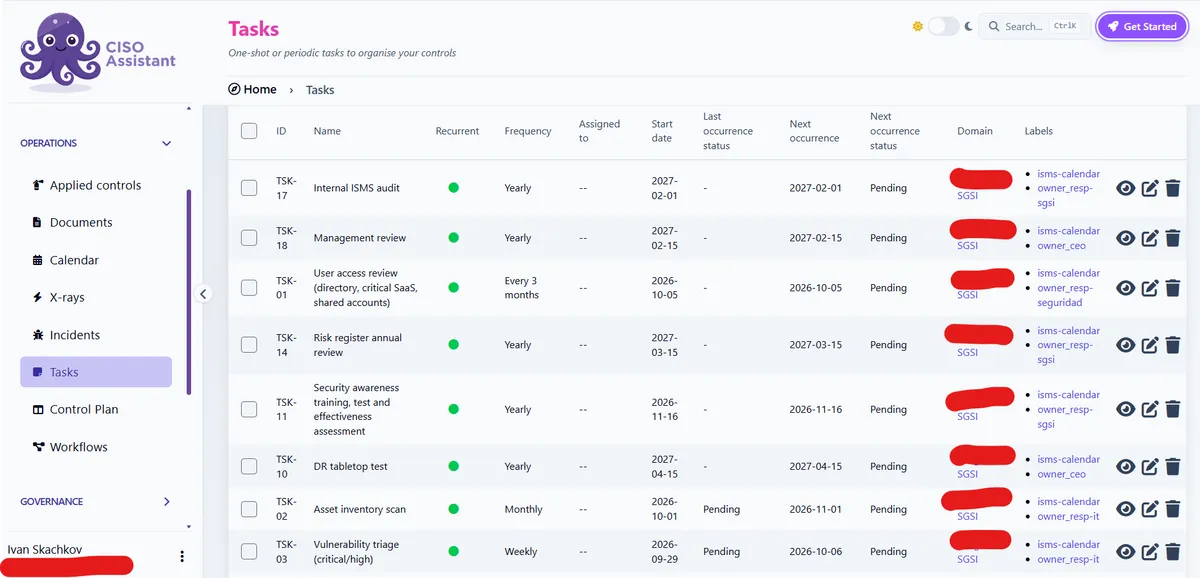Delete the Internal ISMS audit task

click(x=1173, y=188)
